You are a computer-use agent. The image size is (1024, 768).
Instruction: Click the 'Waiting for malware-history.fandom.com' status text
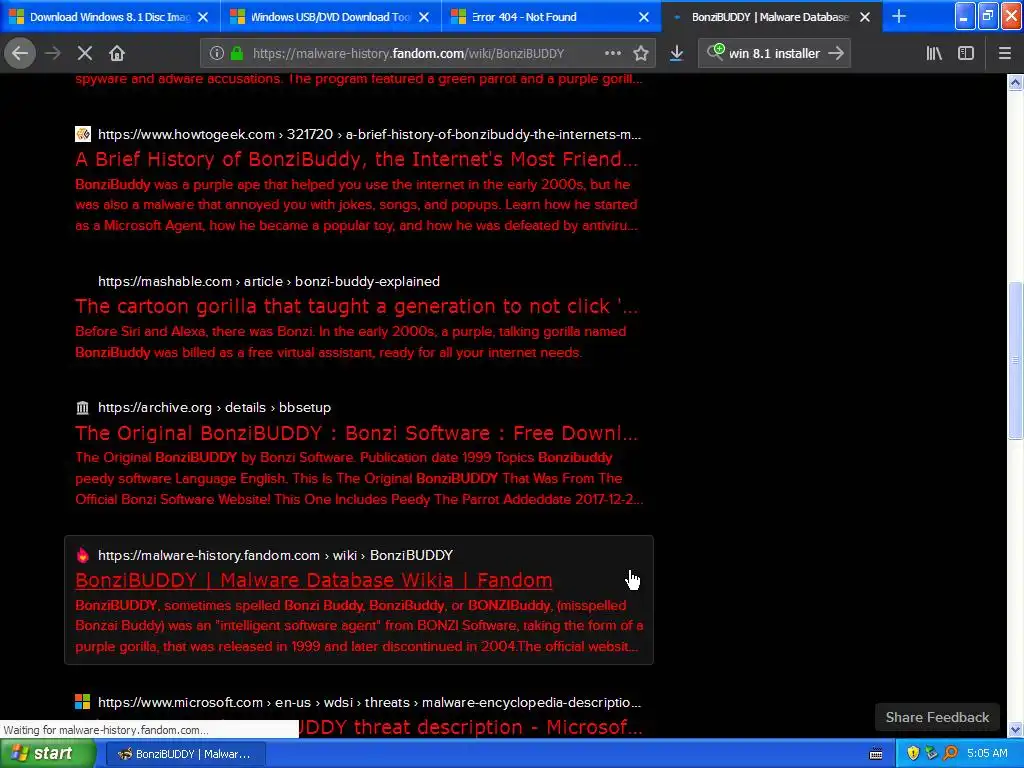[106, 730]
